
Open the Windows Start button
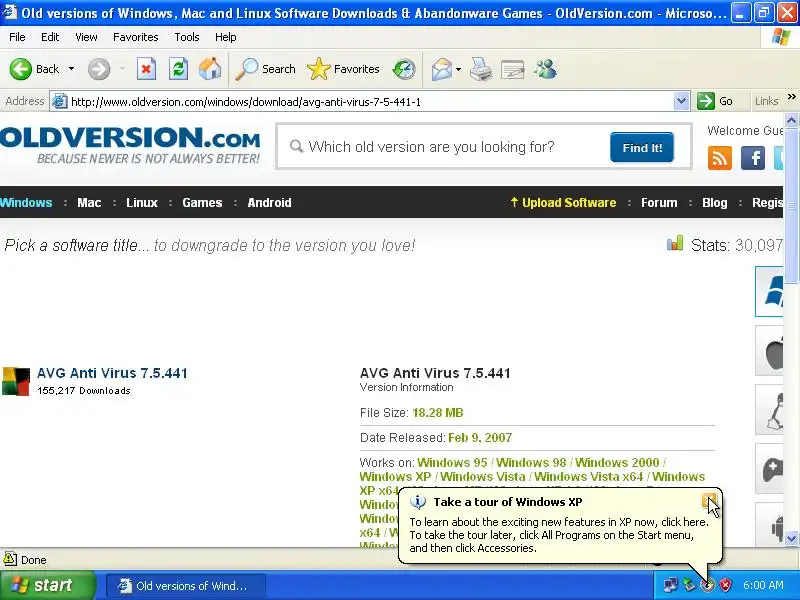(48, 585)
